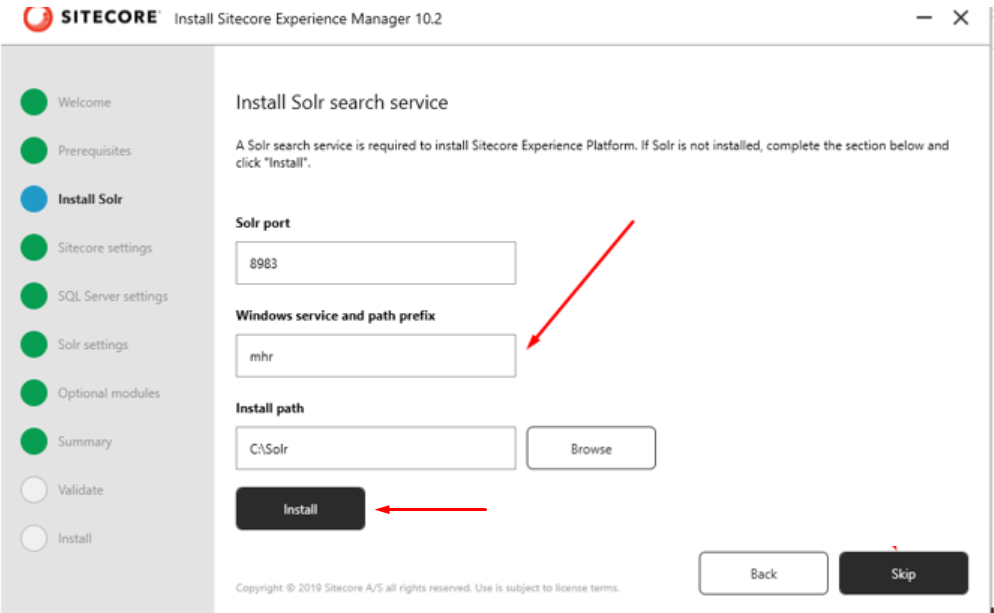The height and width of the screenshot is (613, 994).
Task: Click the Solr settings step circle
Action: pyautogui.click(x=34, y=344)
